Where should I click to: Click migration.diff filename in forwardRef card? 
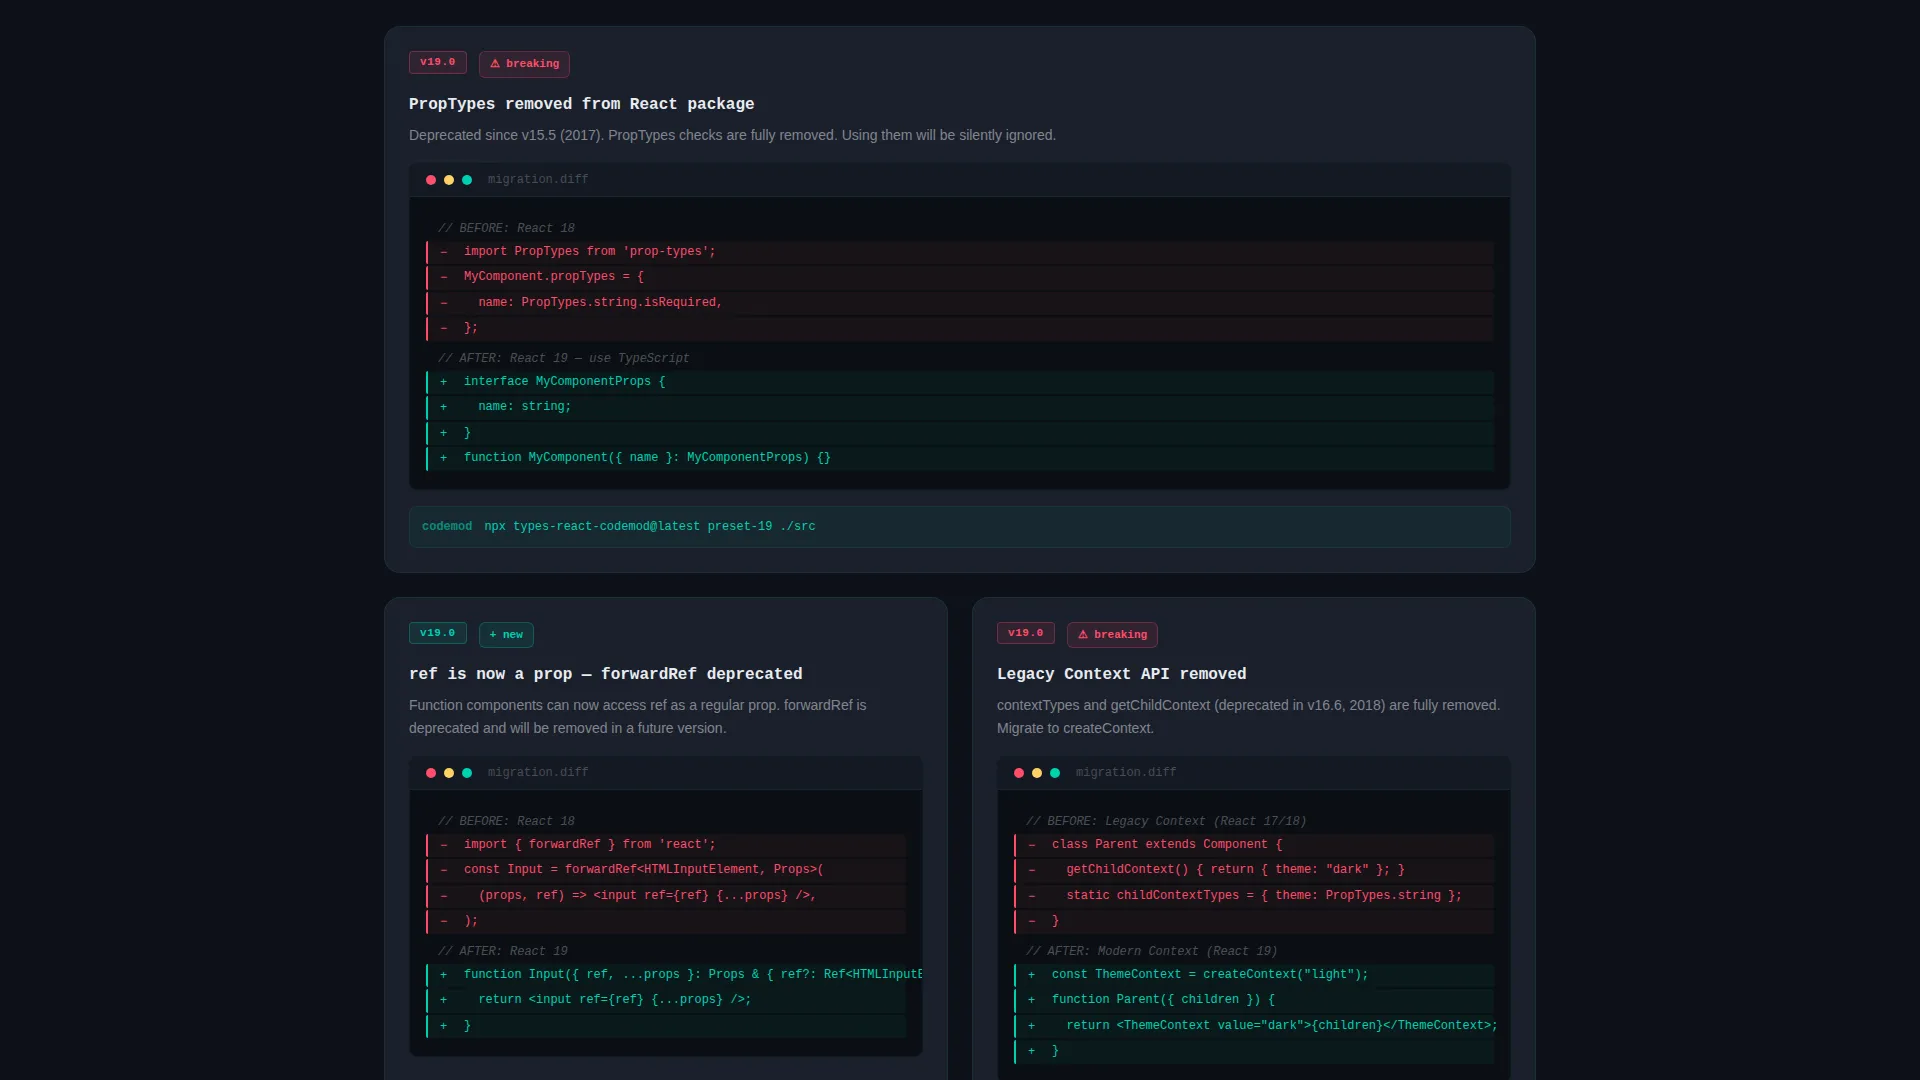click(538, 773)
